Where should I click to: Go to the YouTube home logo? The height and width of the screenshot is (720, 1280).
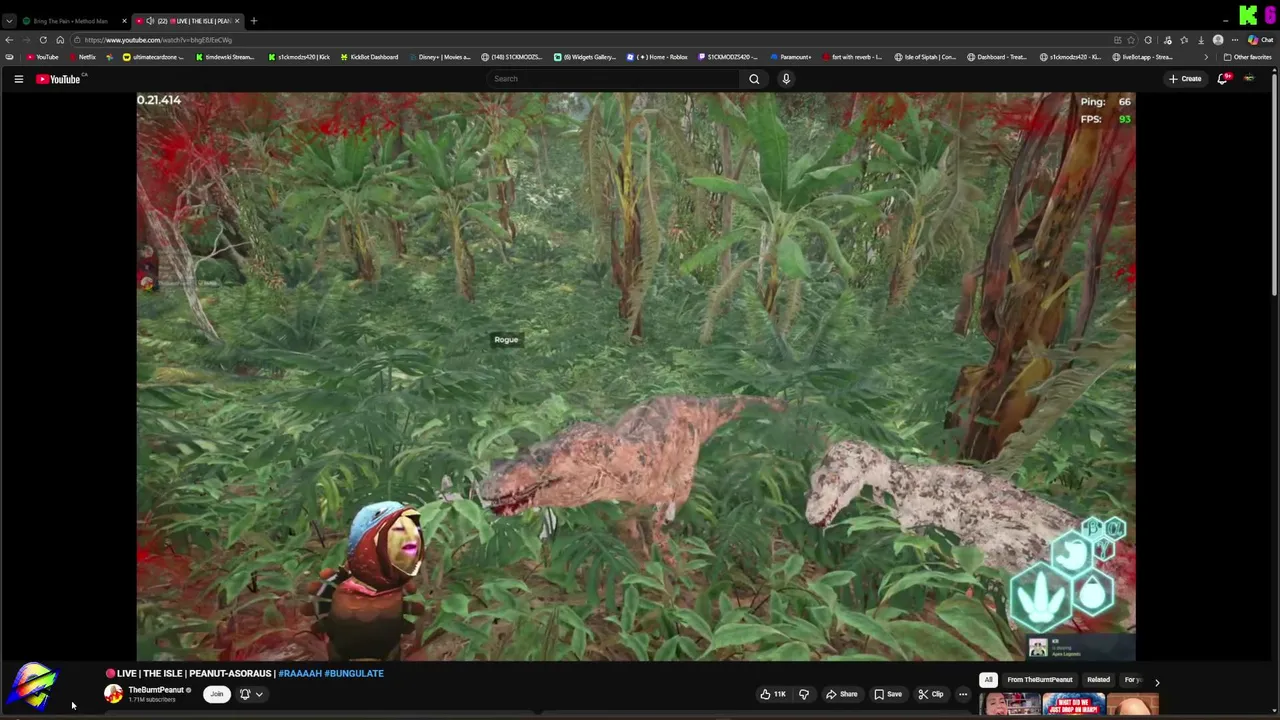point(58,79)
